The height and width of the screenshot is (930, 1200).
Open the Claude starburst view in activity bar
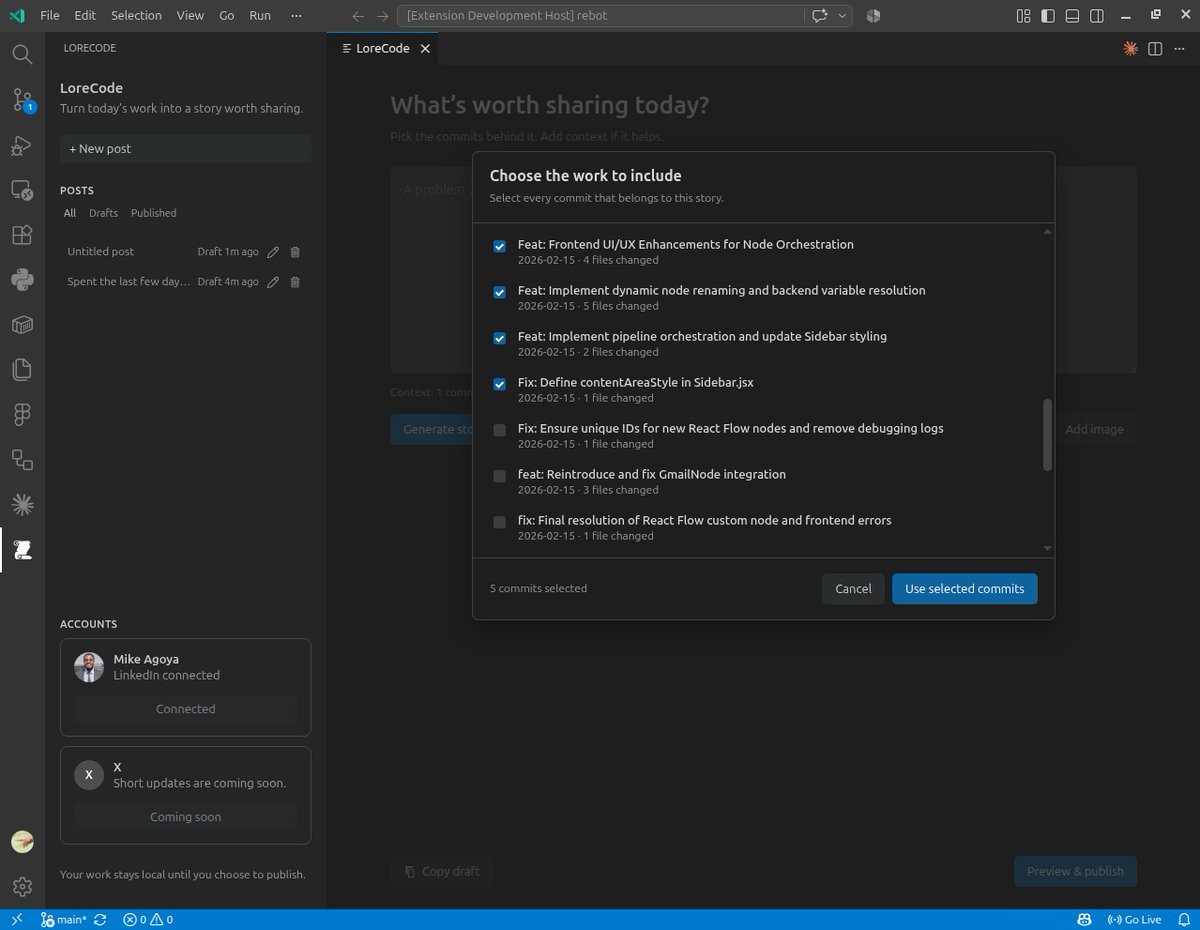click(x=22, y=505)
